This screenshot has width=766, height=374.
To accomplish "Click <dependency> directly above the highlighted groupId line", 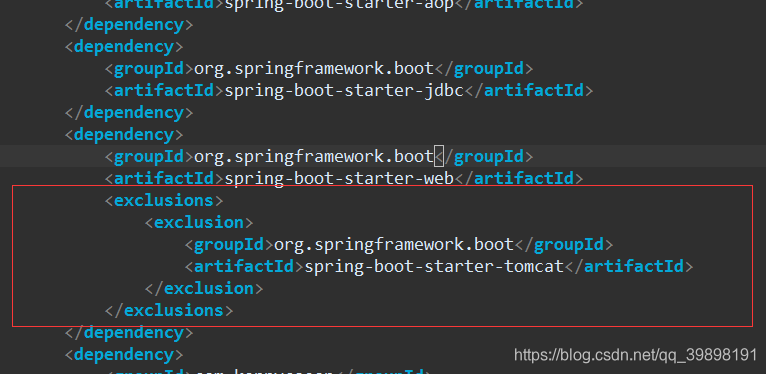I will point(124,135).
